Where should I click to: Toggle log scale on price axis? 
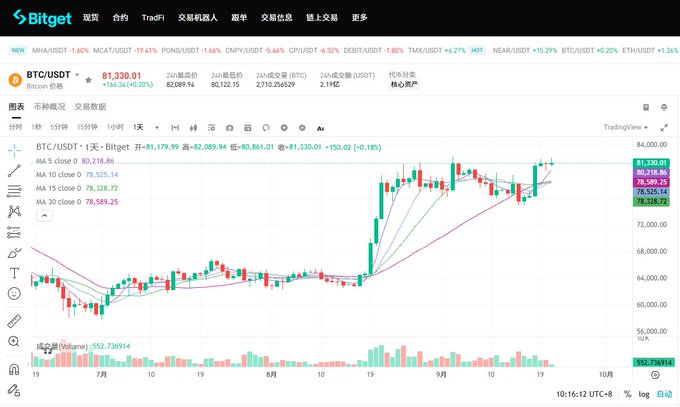pos(644,394)
